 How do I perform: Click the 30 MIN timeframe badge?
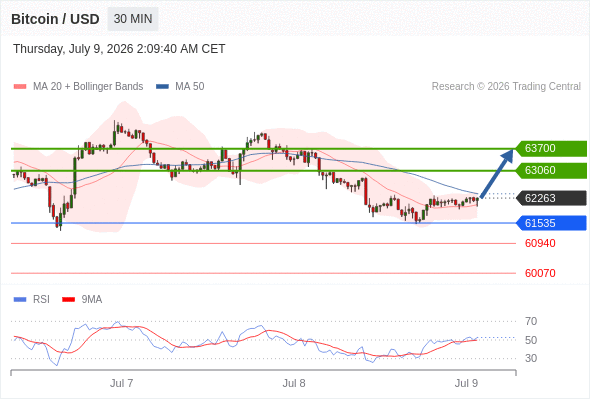tap(133, 19)
